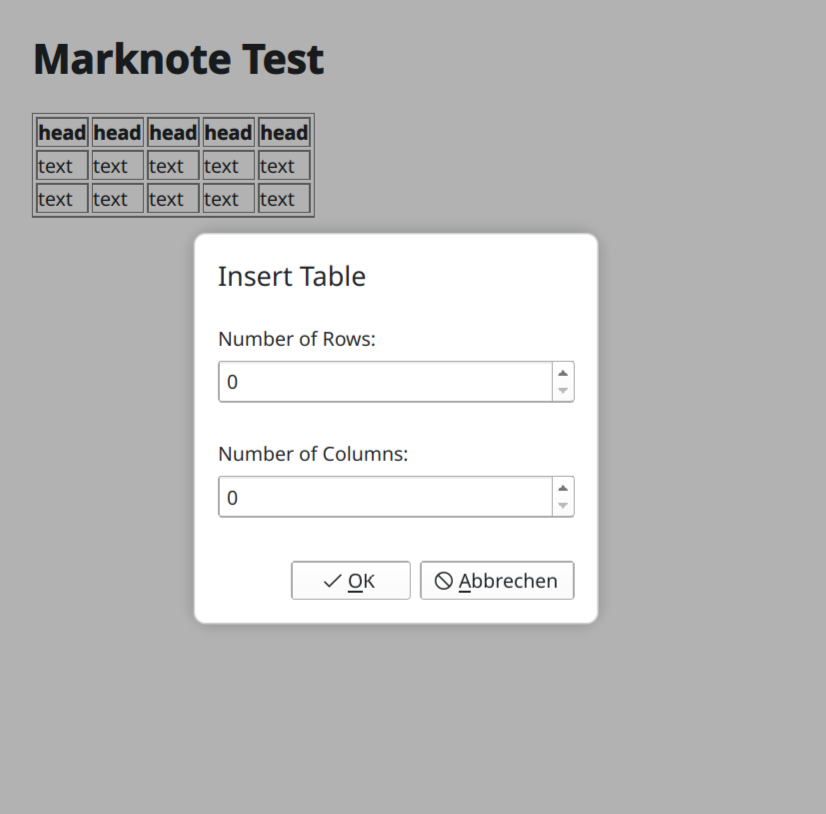This screenshot has width=826, height=814.
Task: Click last text cell in bottom row
Action: pos(284,199)
